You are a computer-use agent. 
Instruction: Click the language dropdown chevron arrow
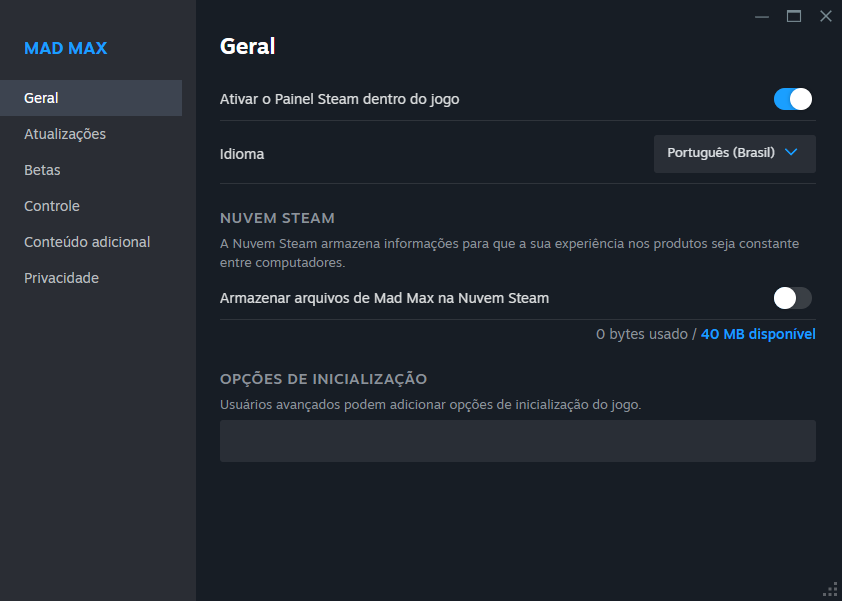point(790,153)
